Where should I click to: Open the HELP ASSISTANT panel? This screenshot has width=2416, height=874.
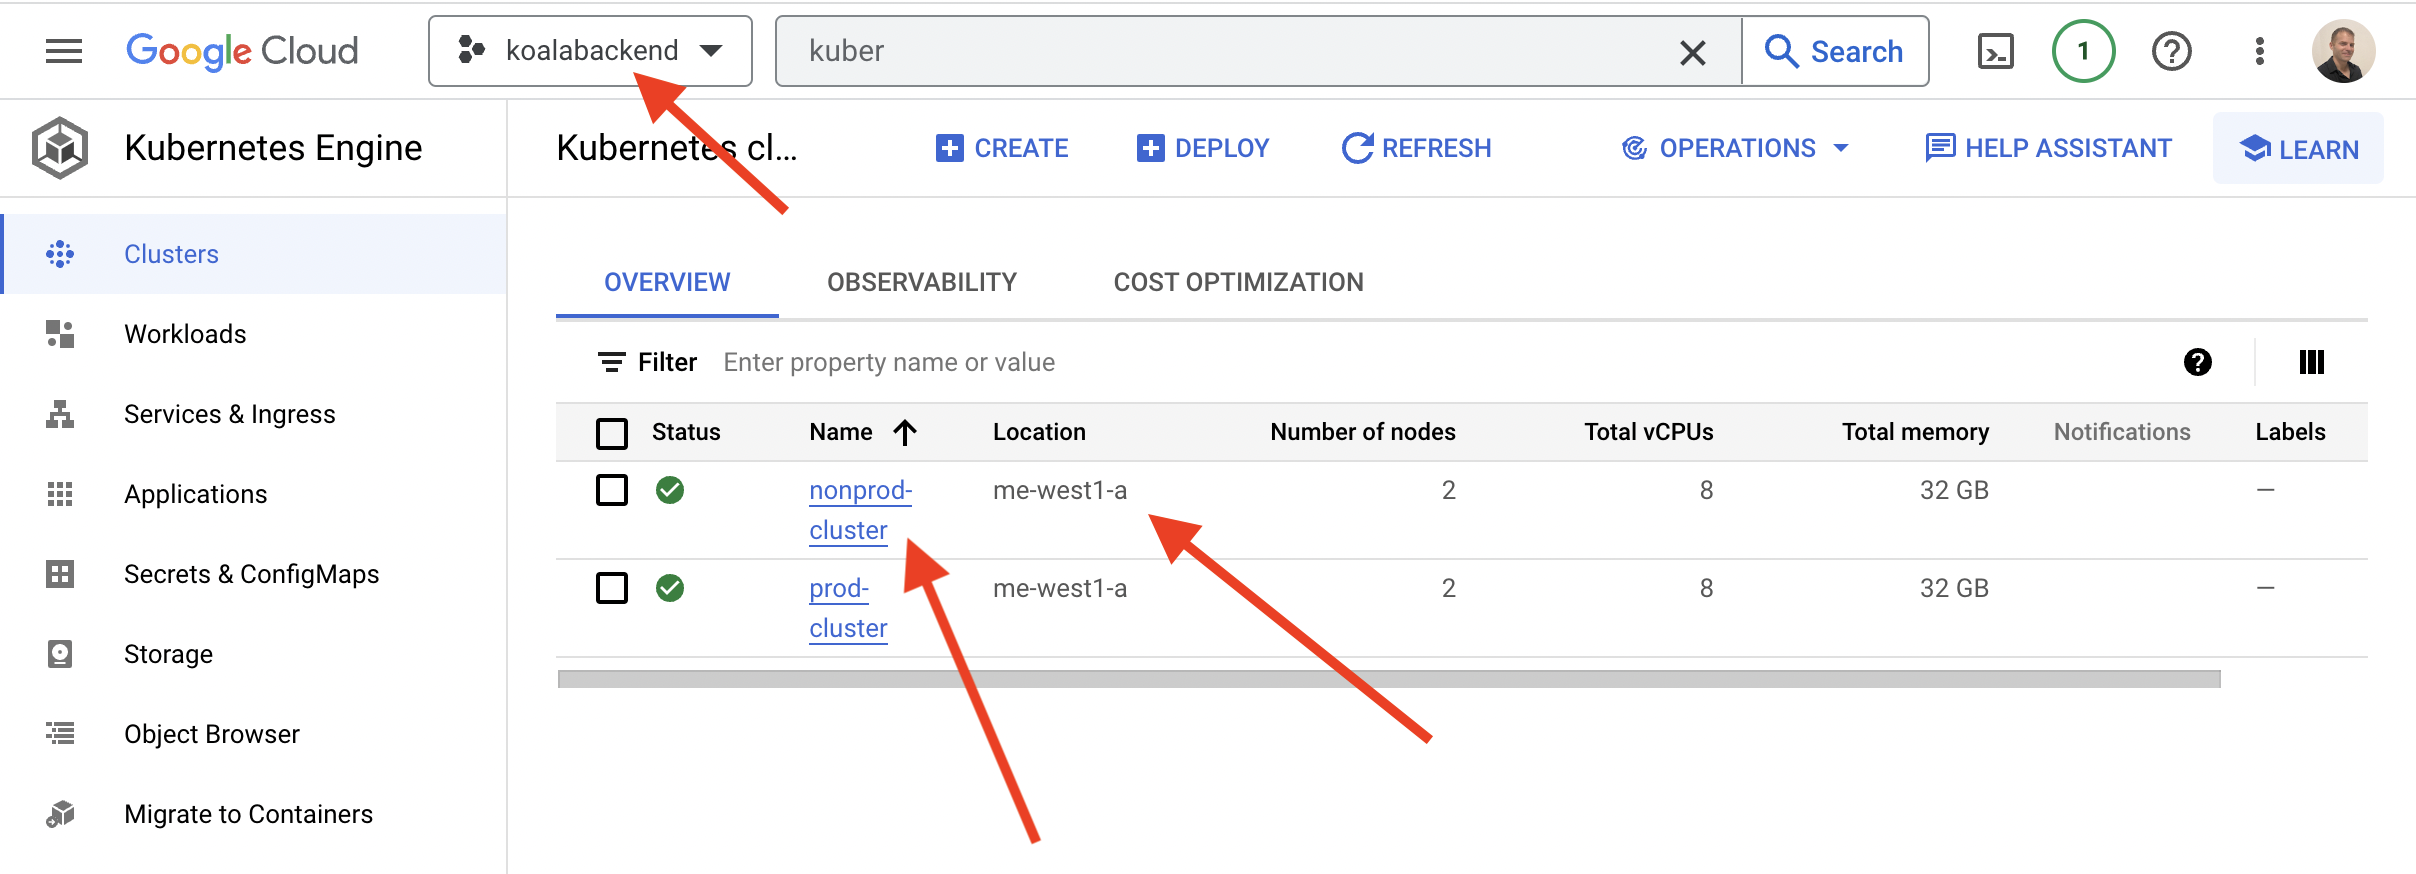point(2048,148)
